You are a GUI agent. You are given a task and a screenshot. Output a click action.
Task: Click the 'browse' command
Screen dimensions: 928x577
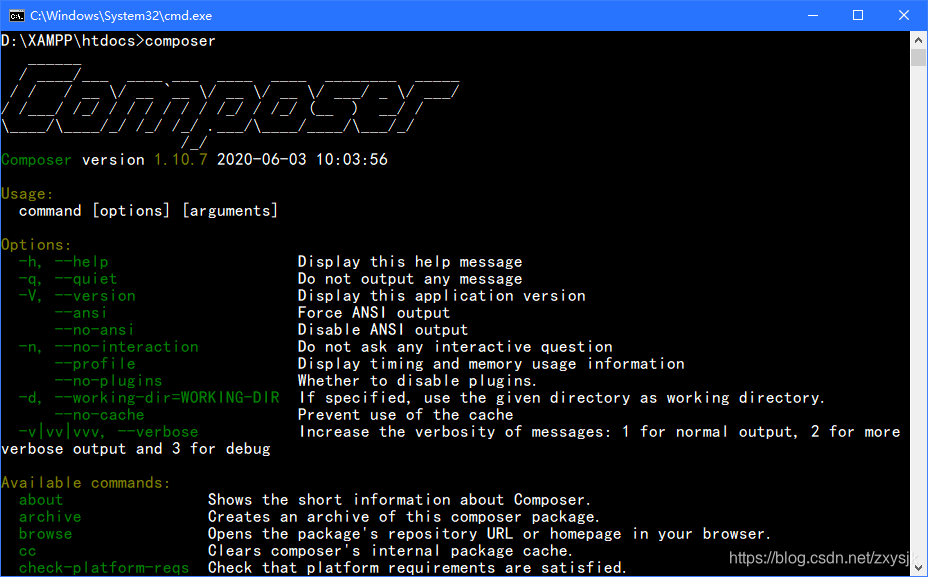pos(46,534)
